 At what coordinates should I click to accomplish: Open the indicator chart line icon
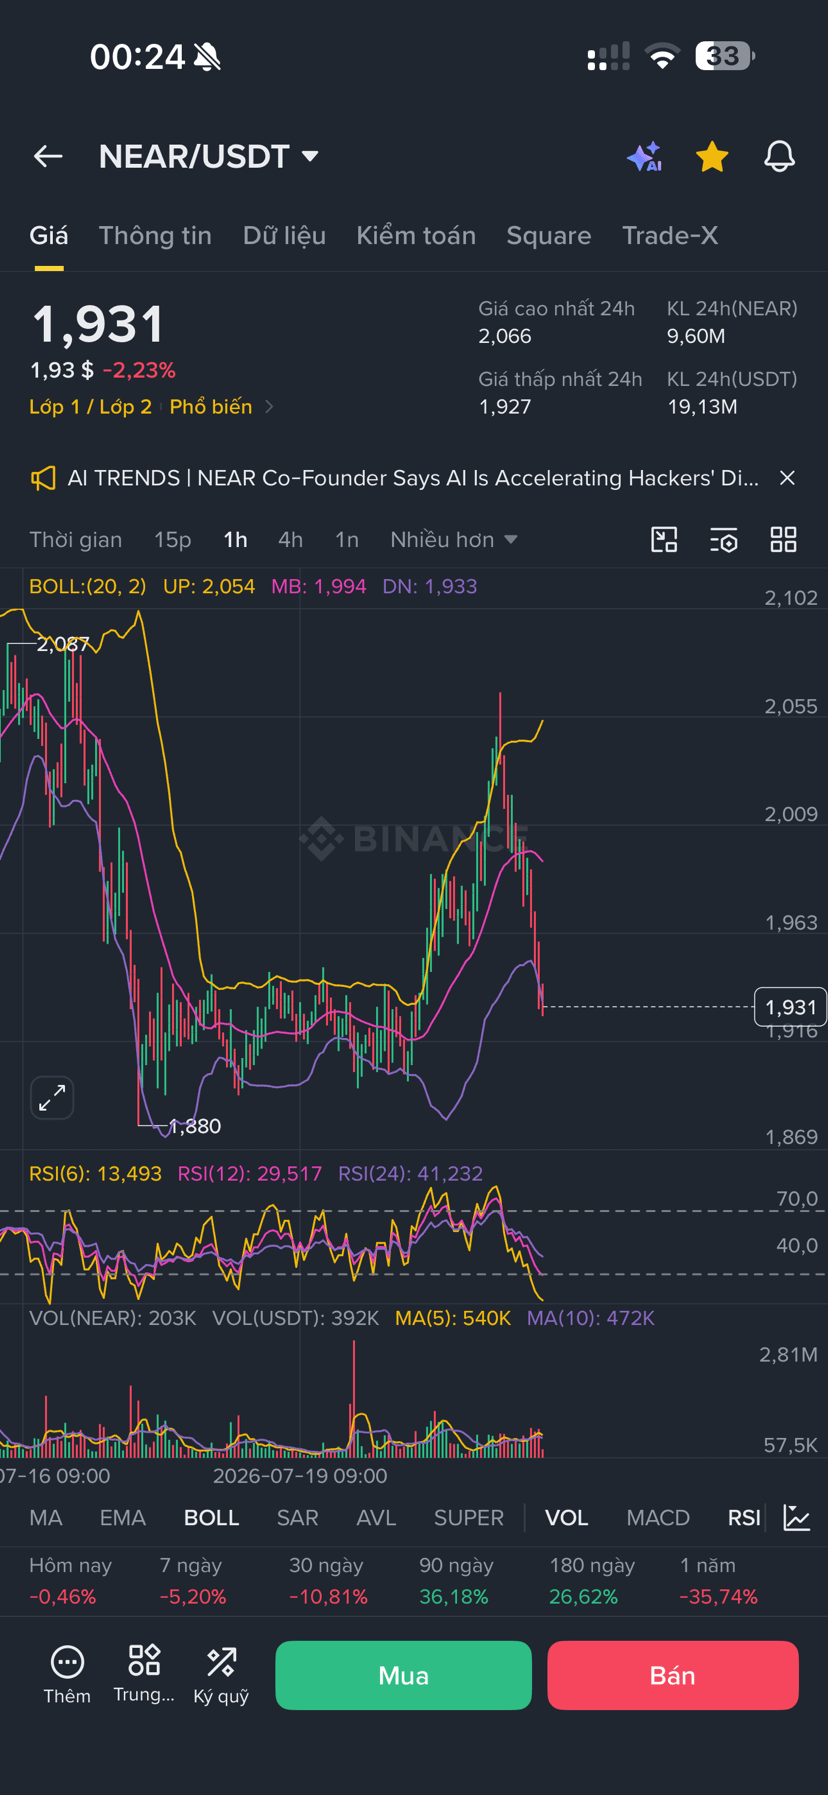pos(797,1518)
